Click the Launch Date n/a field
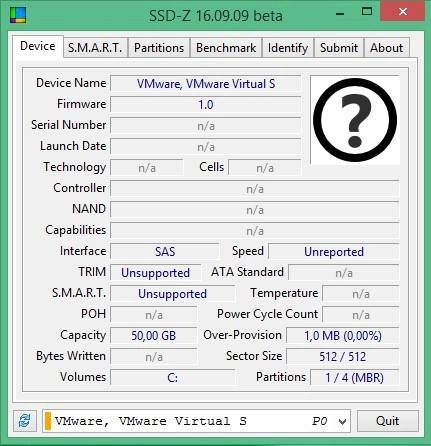This screenshot has height=446, width=431. (x=206, y=147)
